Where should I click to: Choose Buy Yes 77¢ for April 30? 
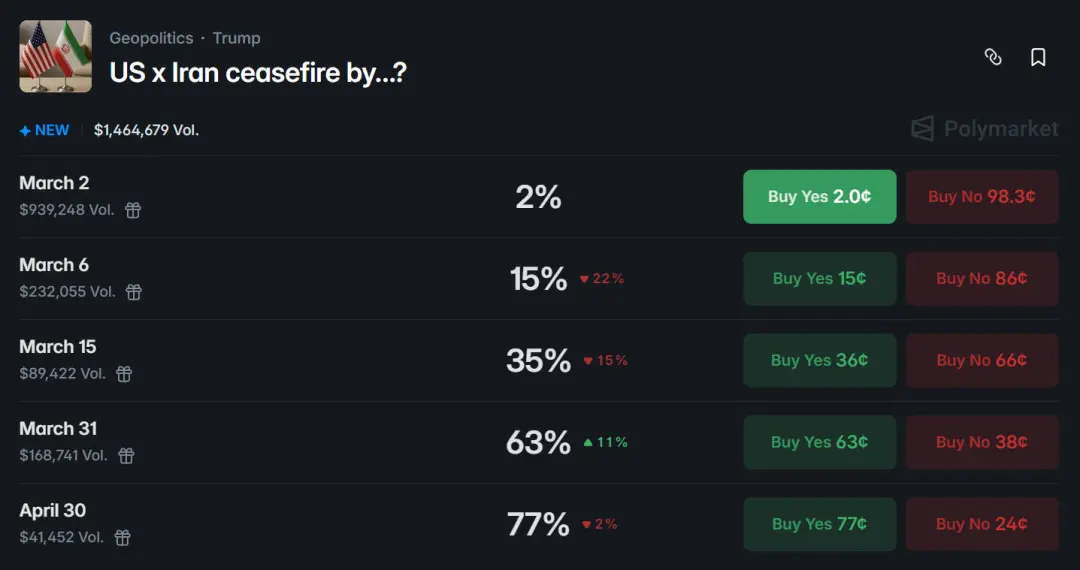tap(819, 524)
